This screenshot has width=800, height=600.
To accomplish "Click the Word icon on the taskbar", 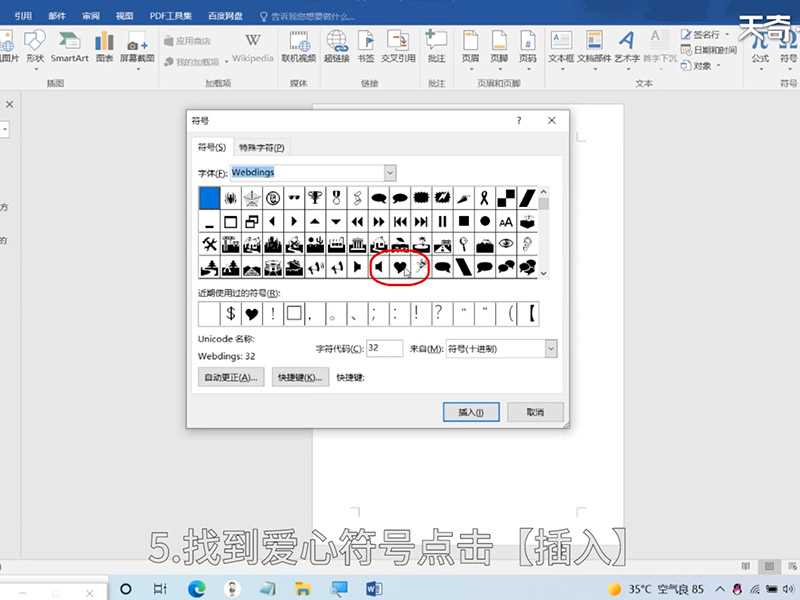I will tap(374, 587).
